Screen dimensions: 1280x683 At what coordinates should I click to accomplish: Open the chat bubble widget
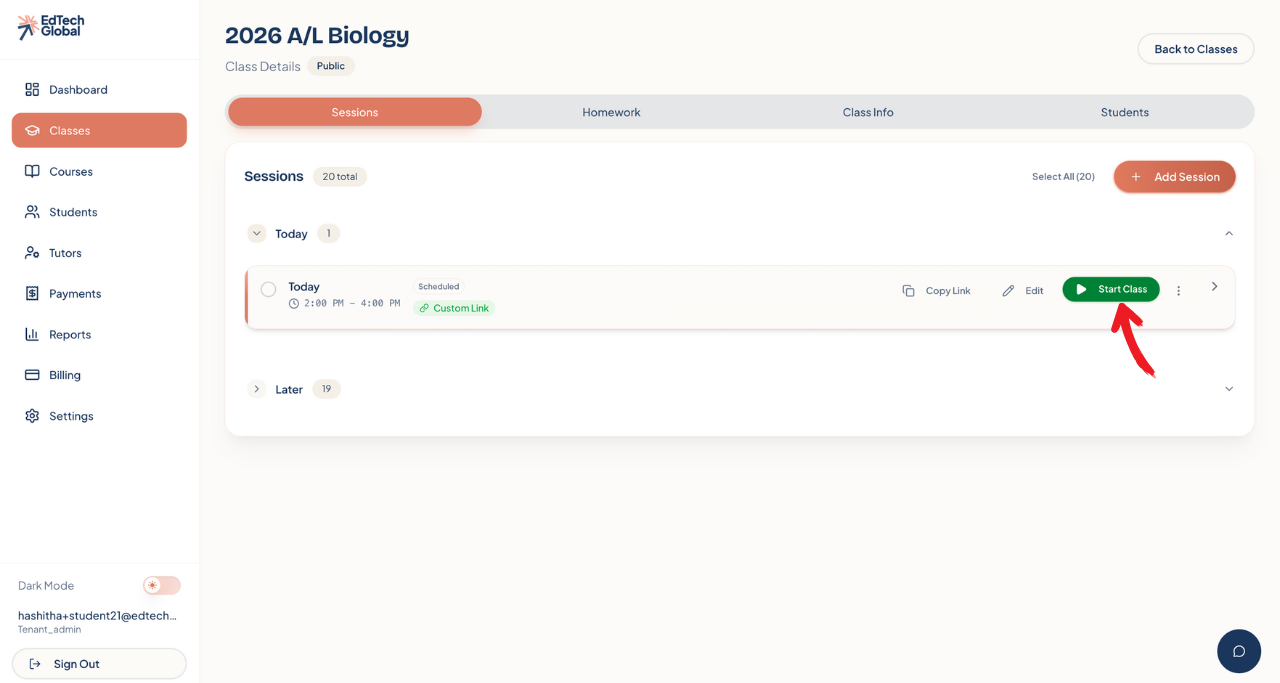point(1238,651)
